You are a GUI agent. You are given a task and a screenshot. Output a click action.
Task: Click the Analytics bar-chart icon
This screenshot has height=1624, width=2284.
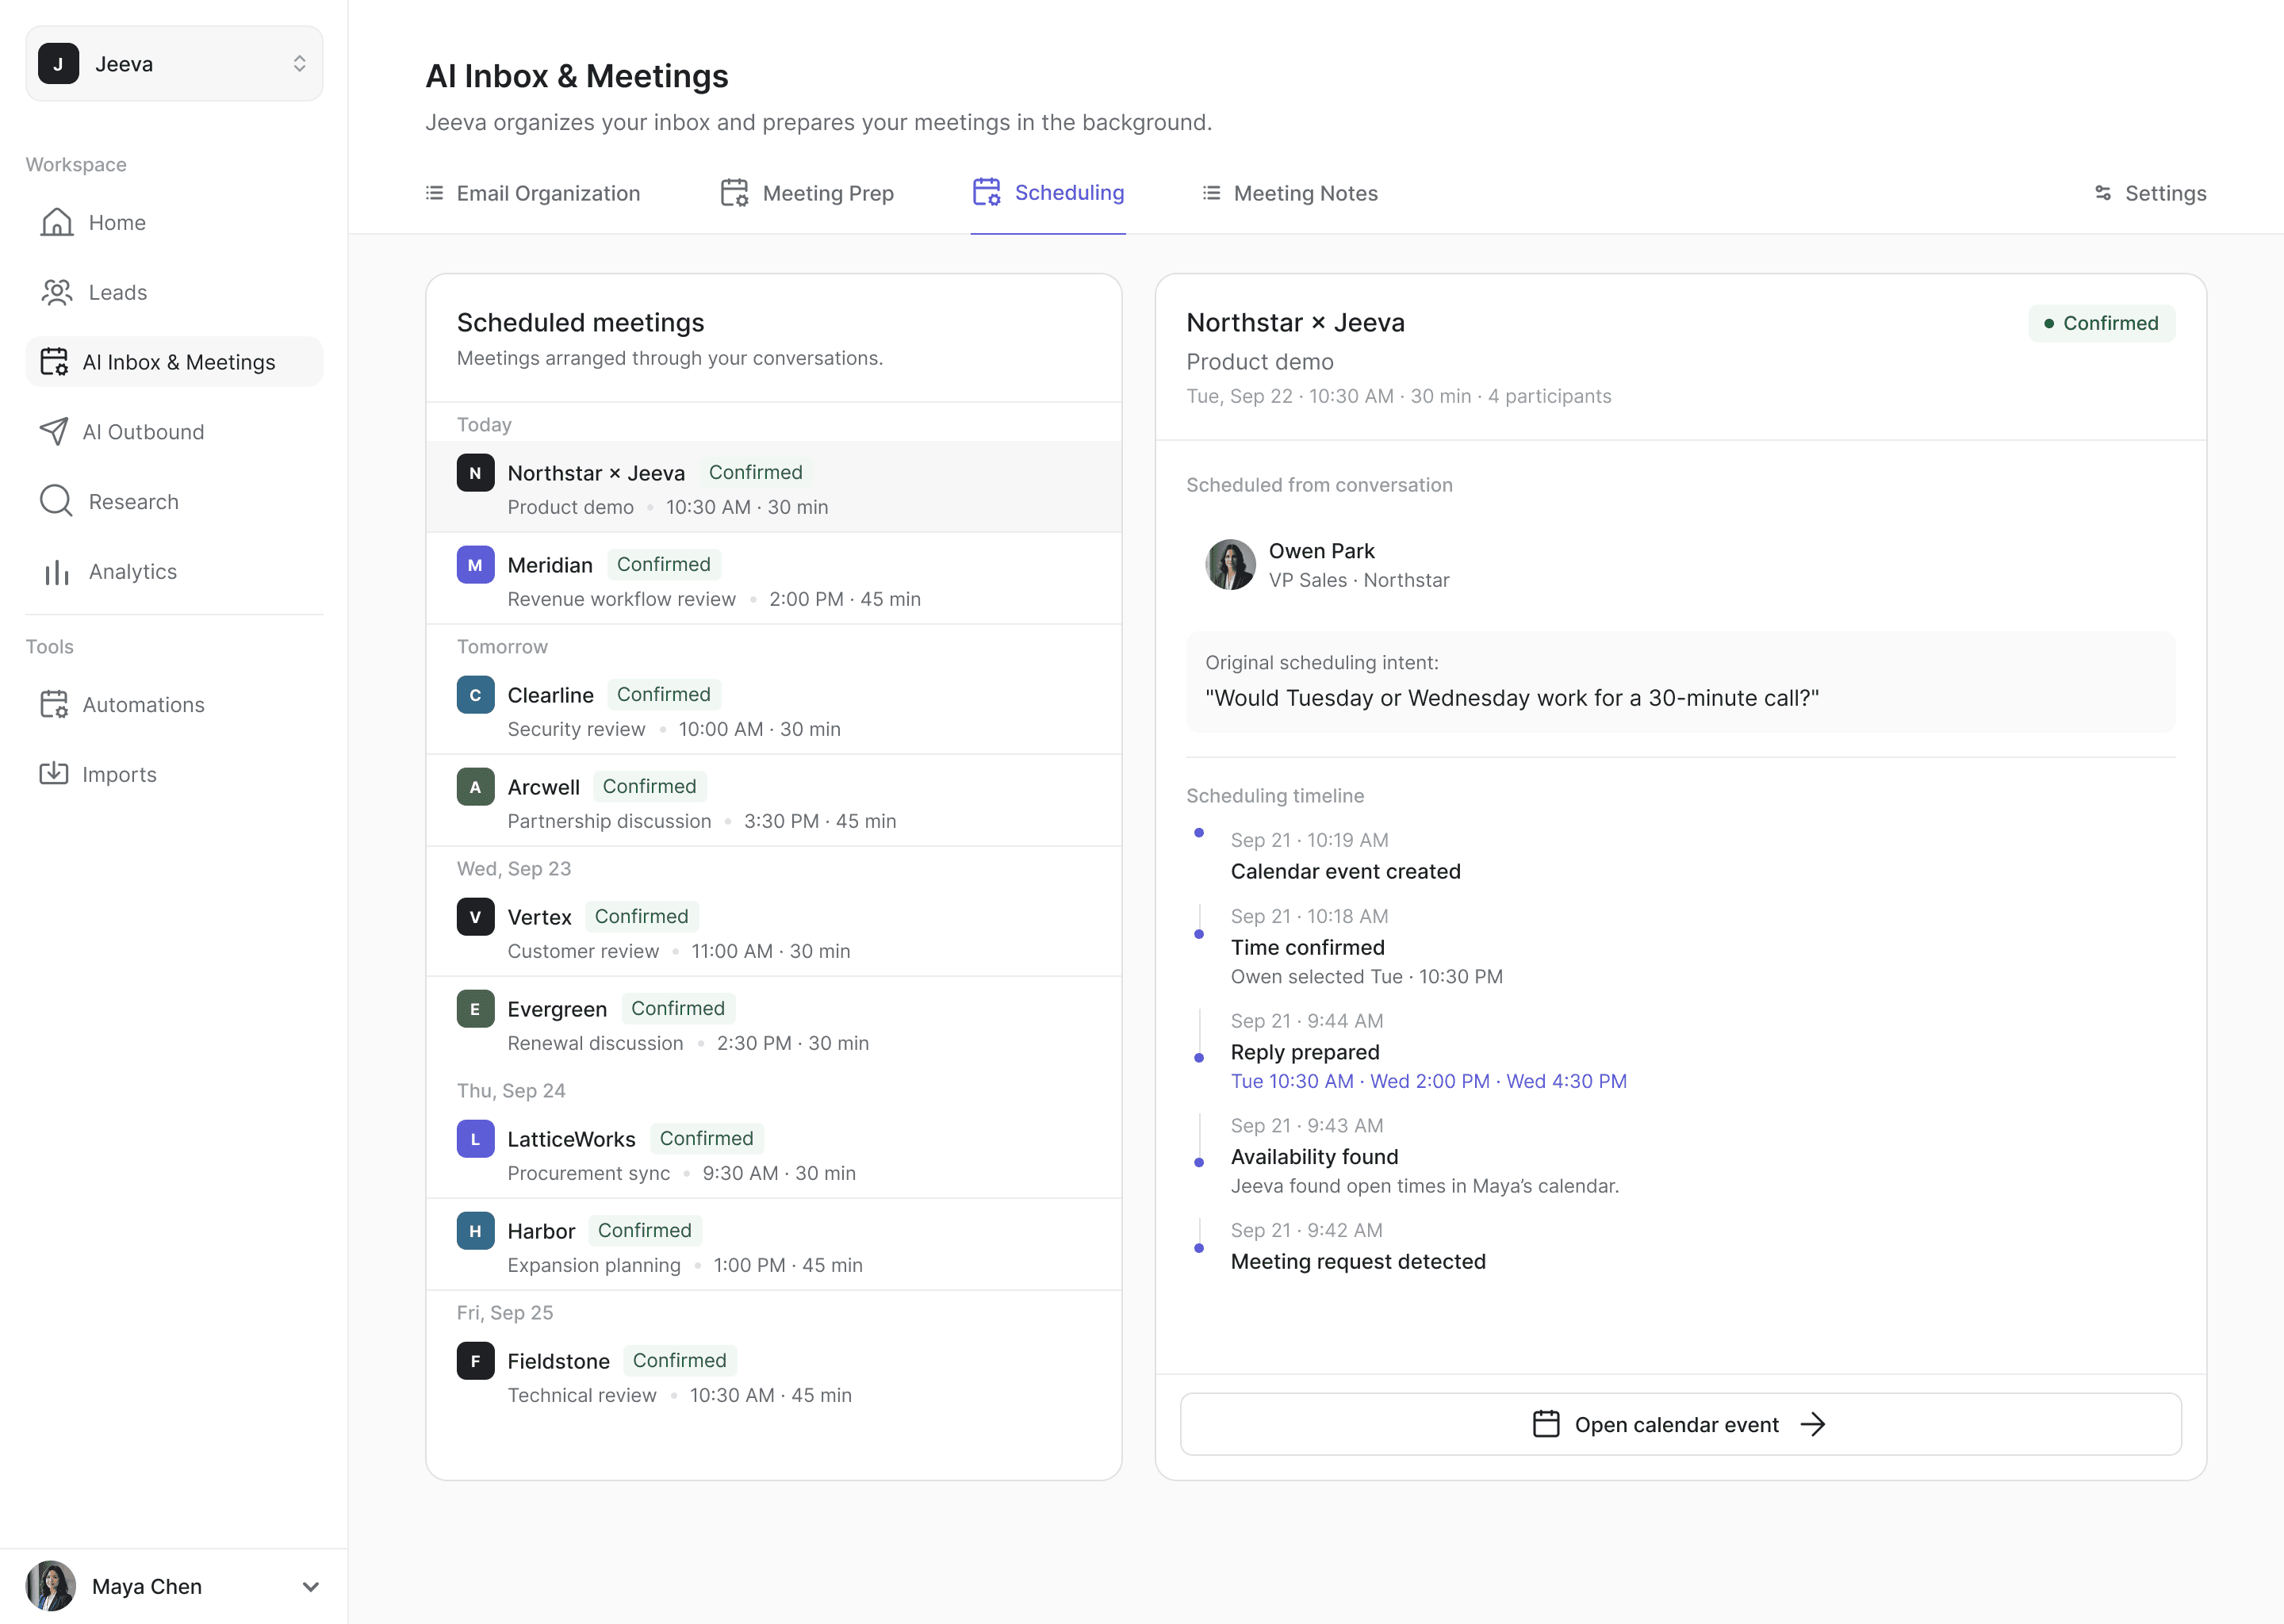(56, 571)
